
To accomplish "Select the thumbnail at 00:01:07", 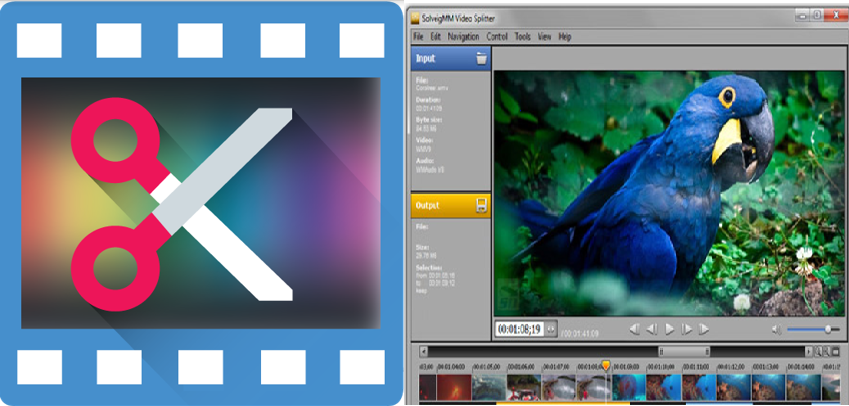I will 559,387.
